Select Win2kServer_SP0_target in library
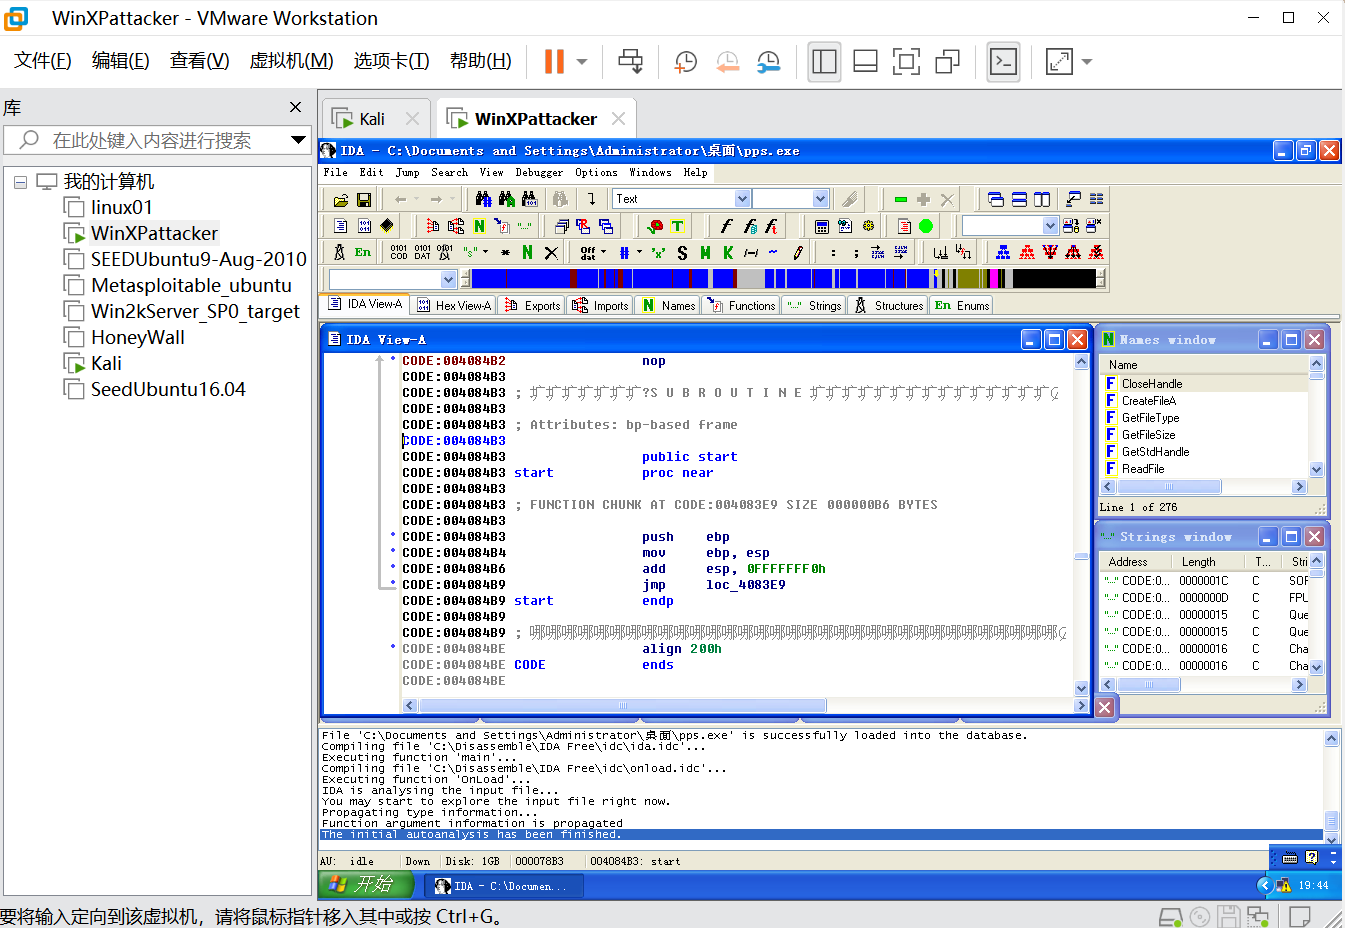The height and width of the screenshot is (928, 1345). pyautogui.click(x=195, y=311)
